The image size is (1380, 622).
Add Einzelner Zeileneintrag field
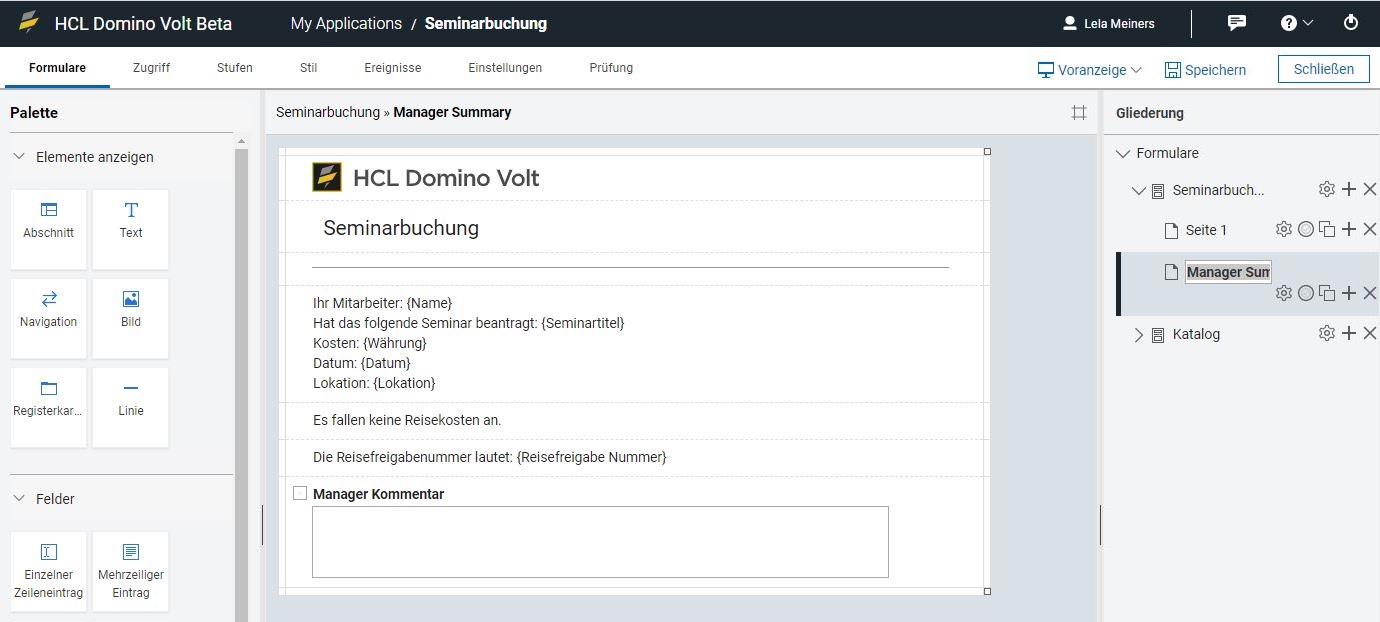[x=49, y=571]
